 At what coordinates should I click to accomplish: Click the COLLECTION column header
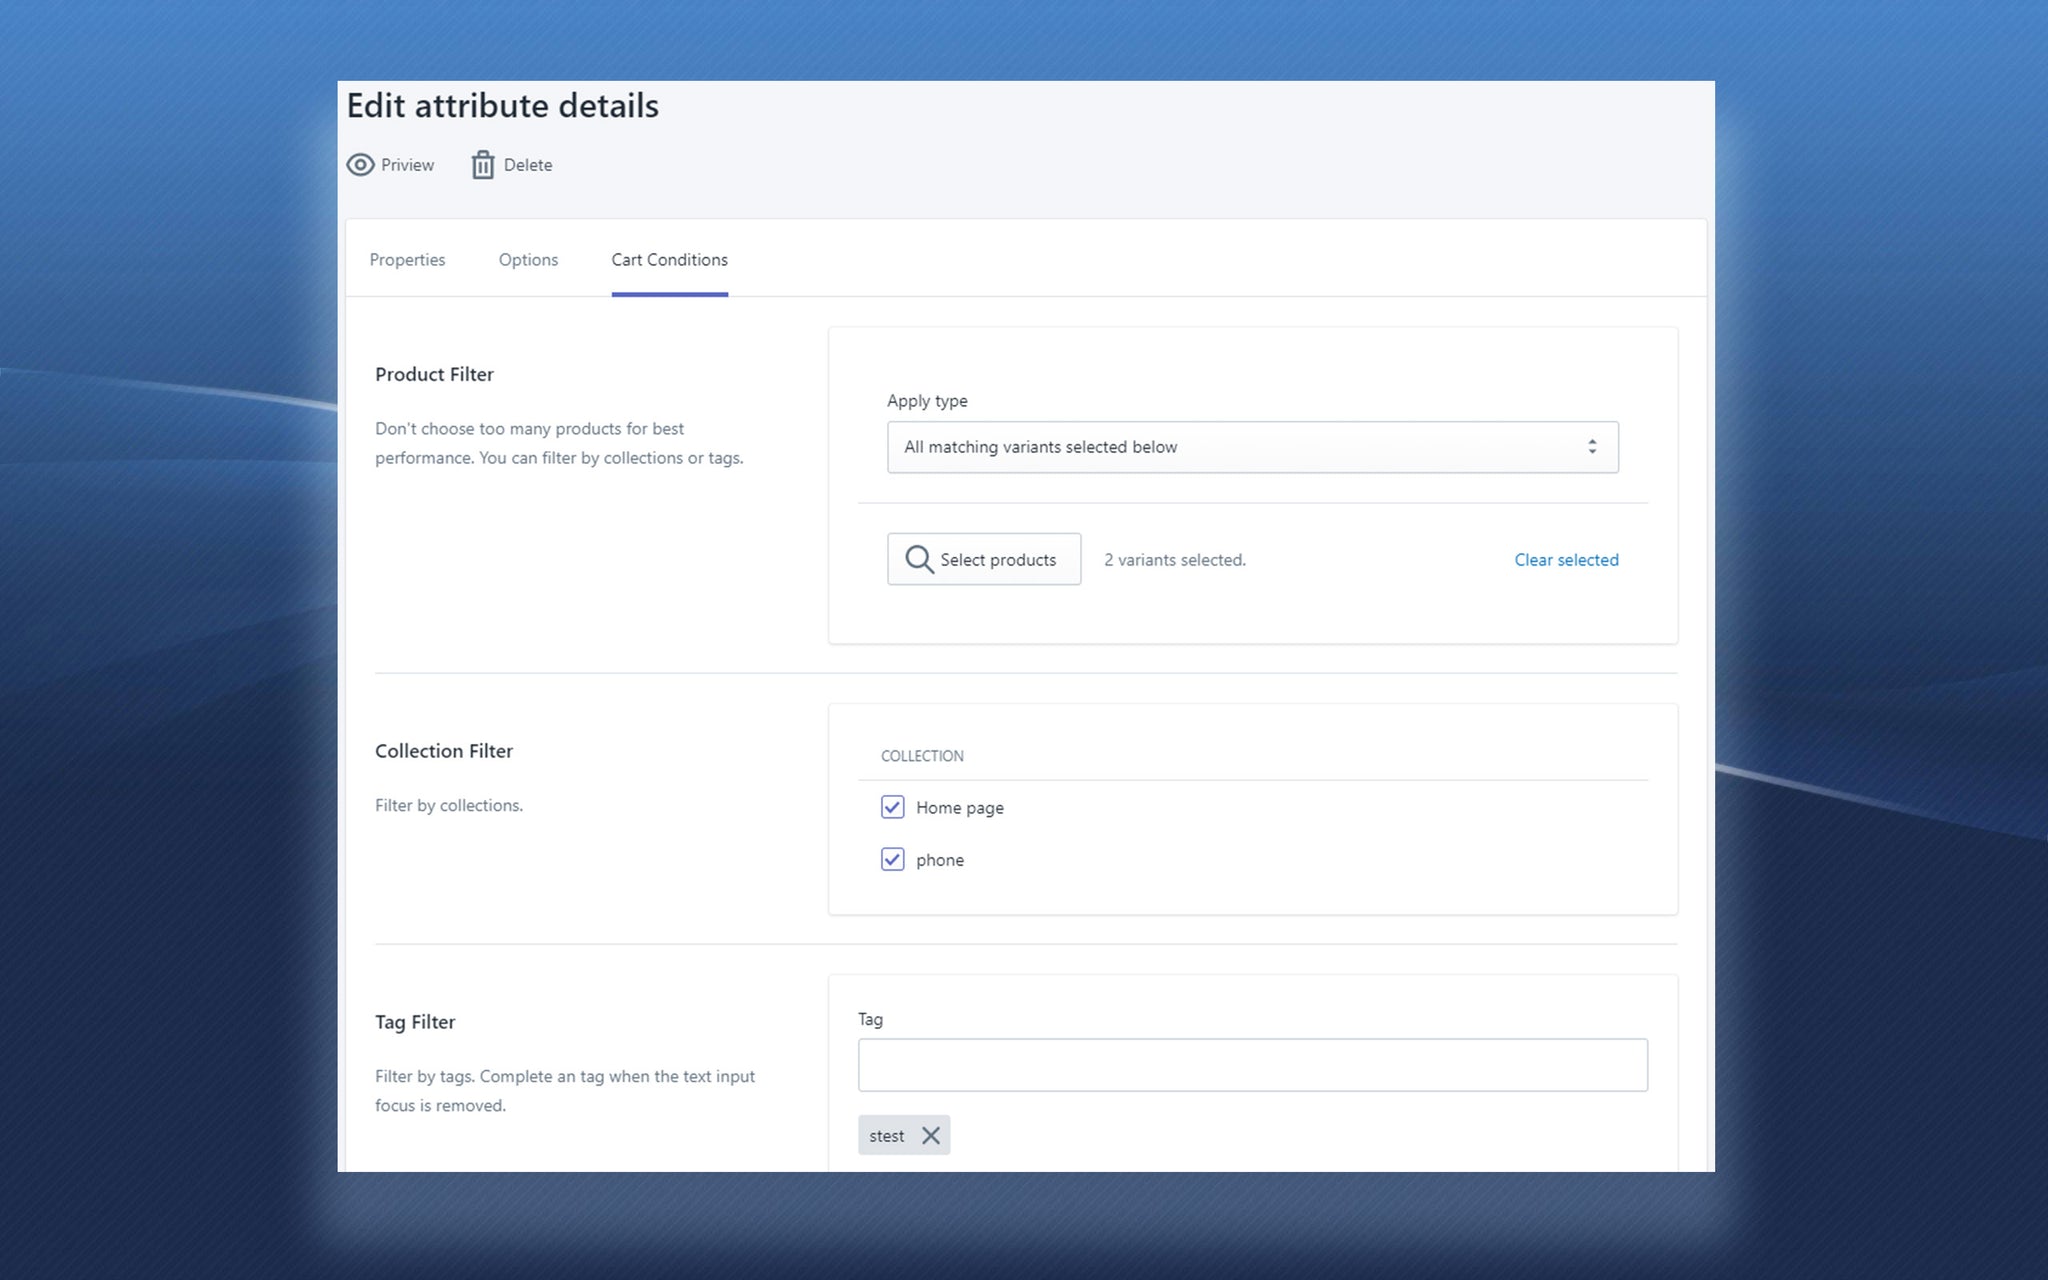pyautogui.click(x=921, y=756)
